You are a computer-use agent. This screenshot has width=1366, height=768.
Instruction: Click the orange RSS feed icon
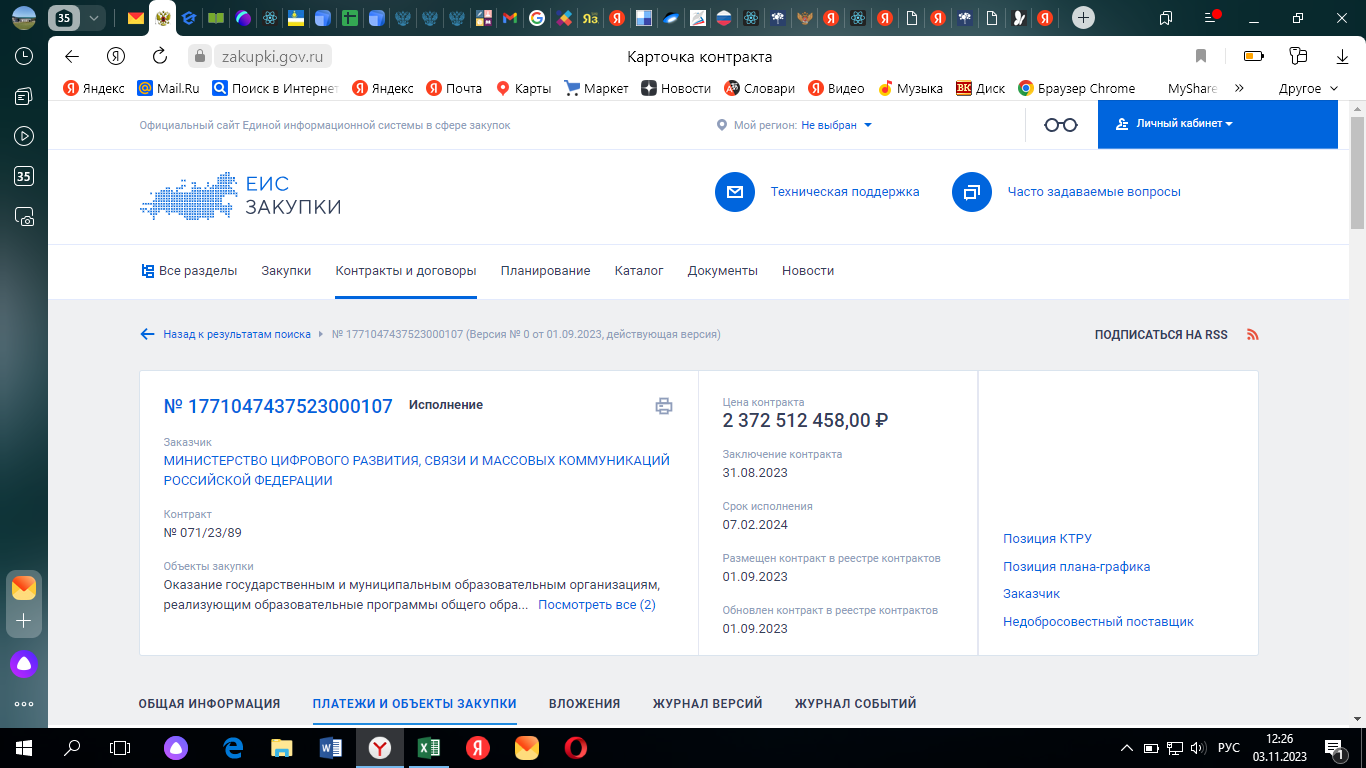click(1253, 335)
